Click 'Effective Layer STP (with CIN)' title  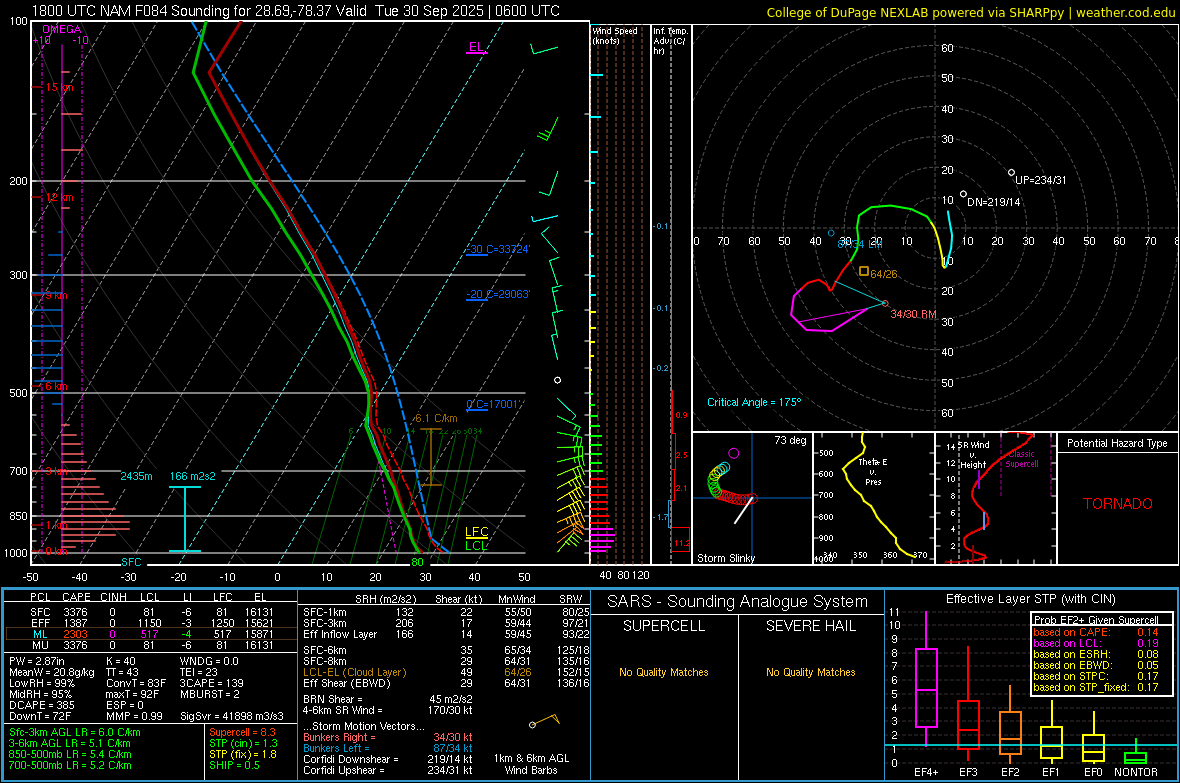[1030, 599]
